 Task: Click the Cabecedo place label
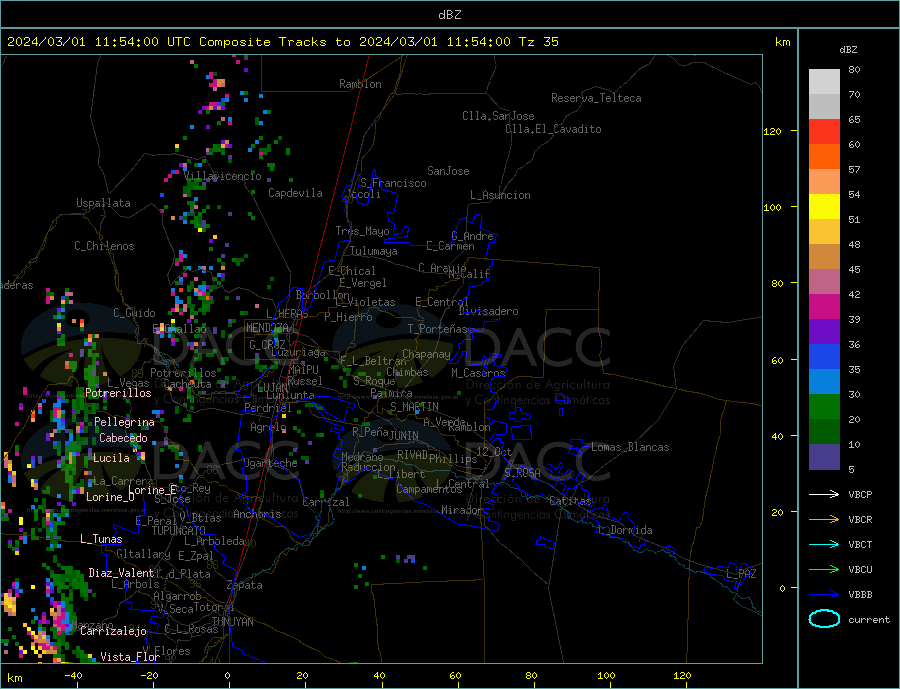click(x=123, y=438)
